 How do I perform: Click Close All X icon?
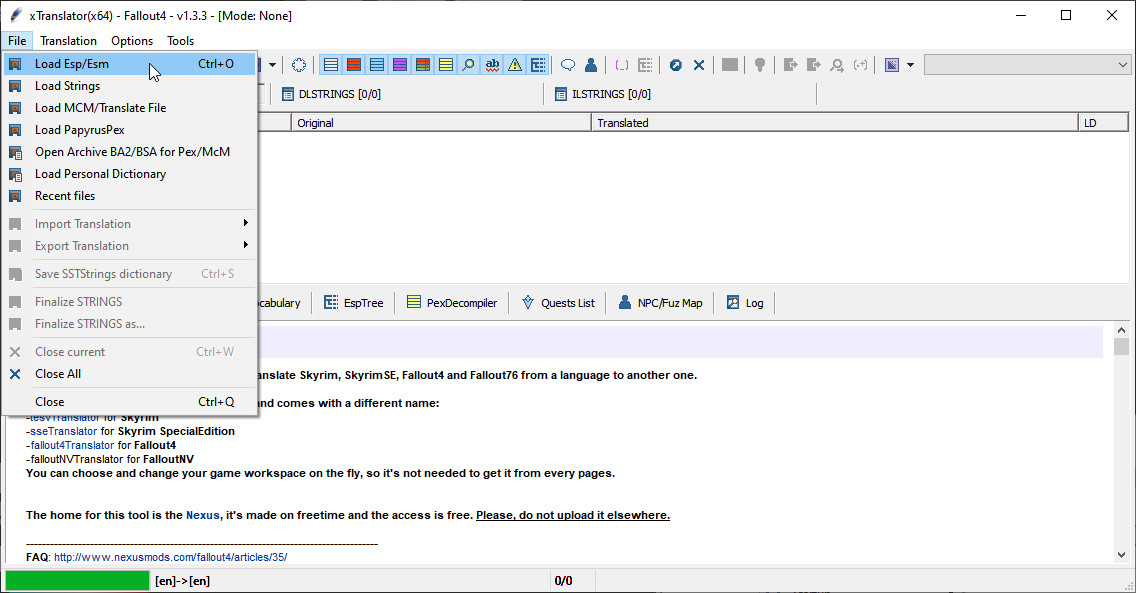(x=14, y=374)
